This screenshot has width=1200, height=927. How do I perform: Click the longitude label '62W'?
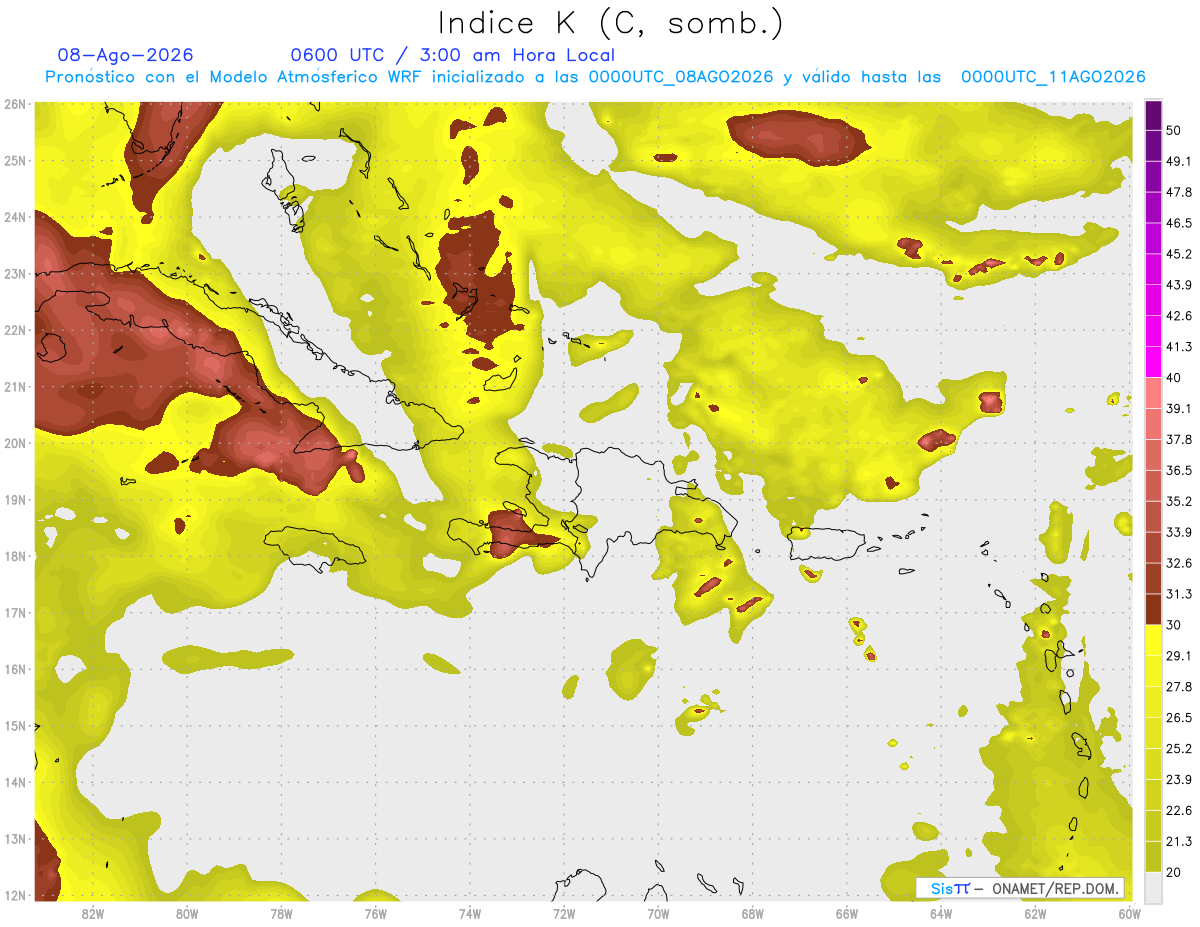pyautogui.click(x=1035, y=914)
